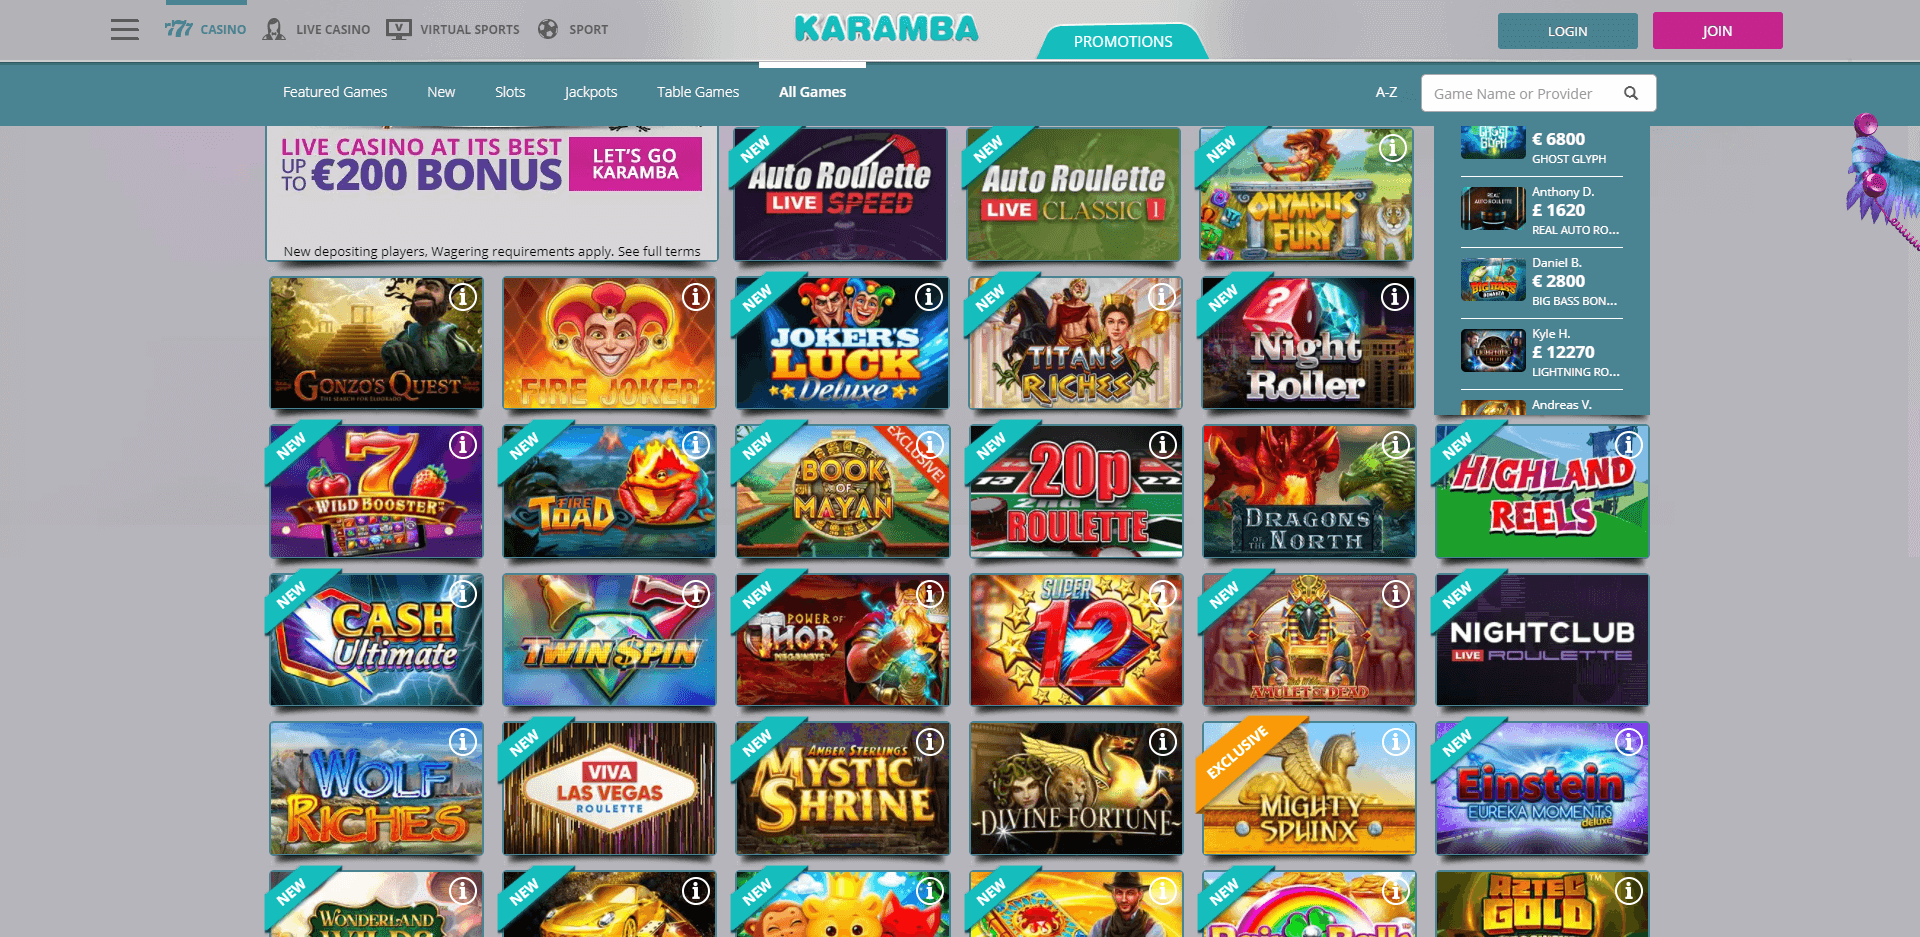Switch to the Jackpots tab
The width and height of the screenshot is (1920, 937).
[591, 92]
